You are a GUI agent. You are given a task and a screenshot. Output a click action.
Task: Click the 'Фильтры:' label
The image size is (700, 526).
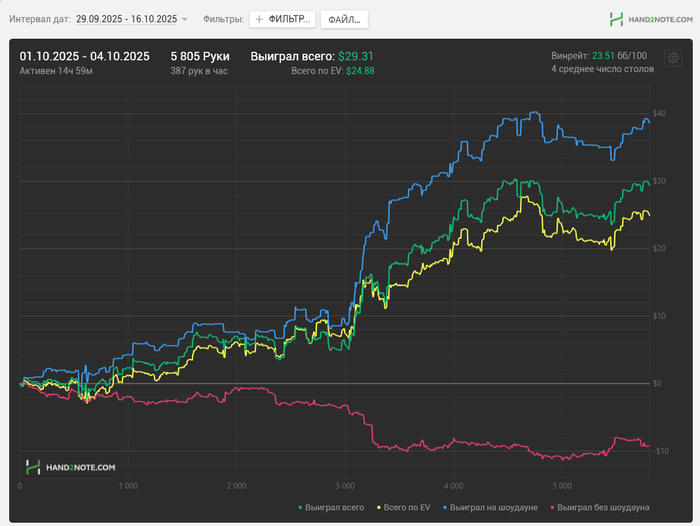click(x=223, y=19)
